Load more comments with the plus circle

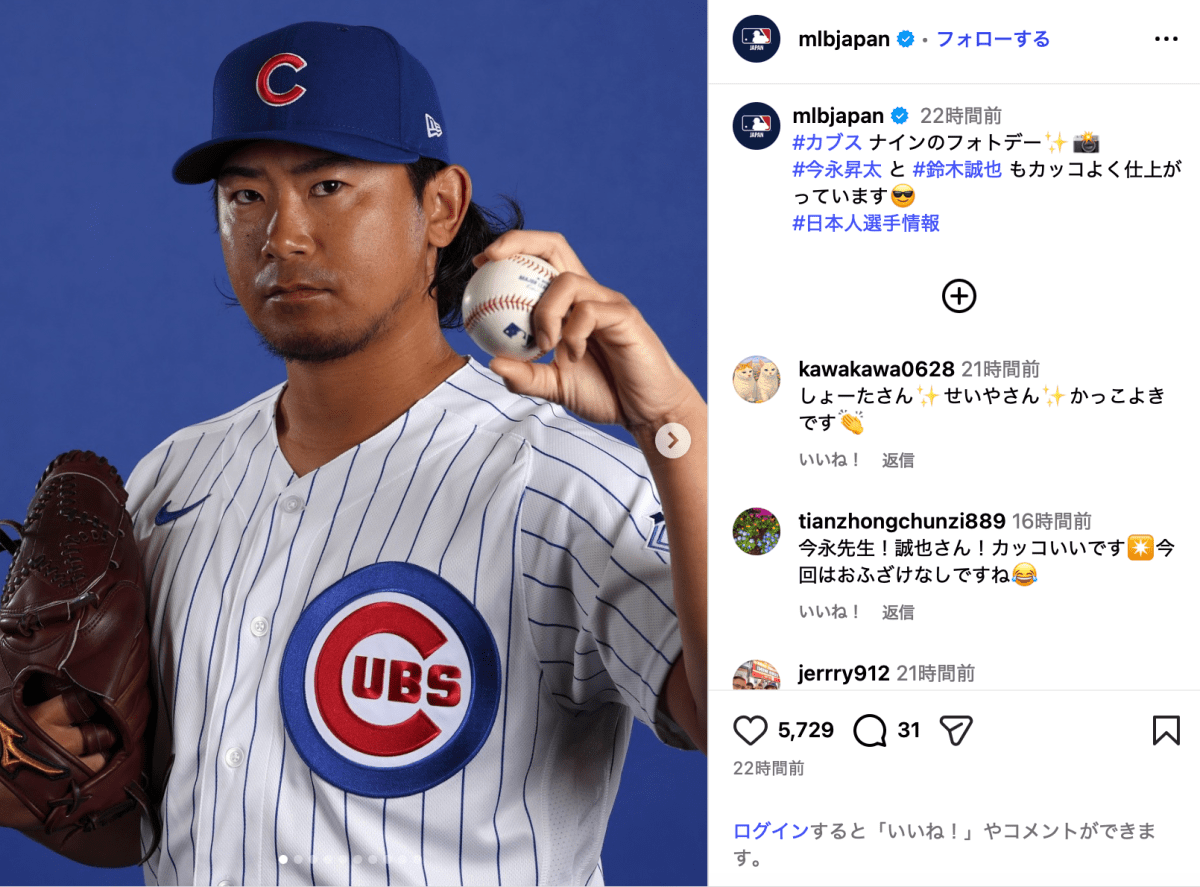pyautogui.click(x=959, y=296)
